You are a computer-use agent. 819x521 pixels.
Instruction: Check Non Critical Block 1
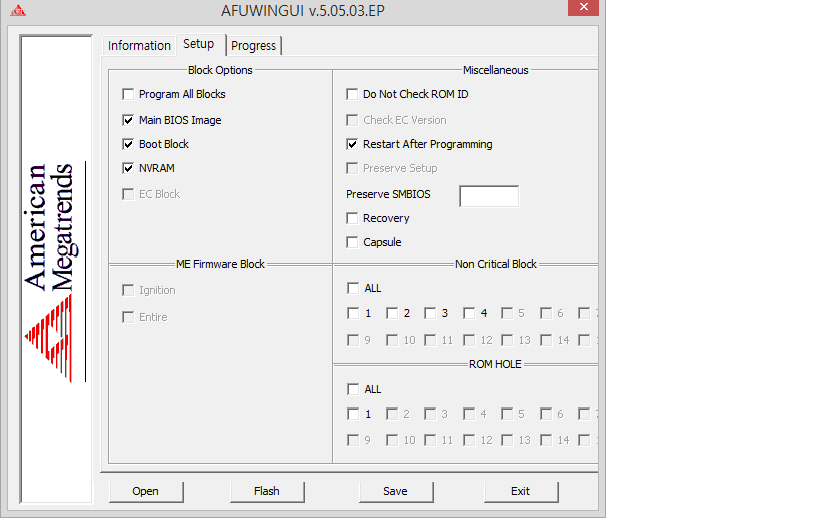[x=353, y=314]
